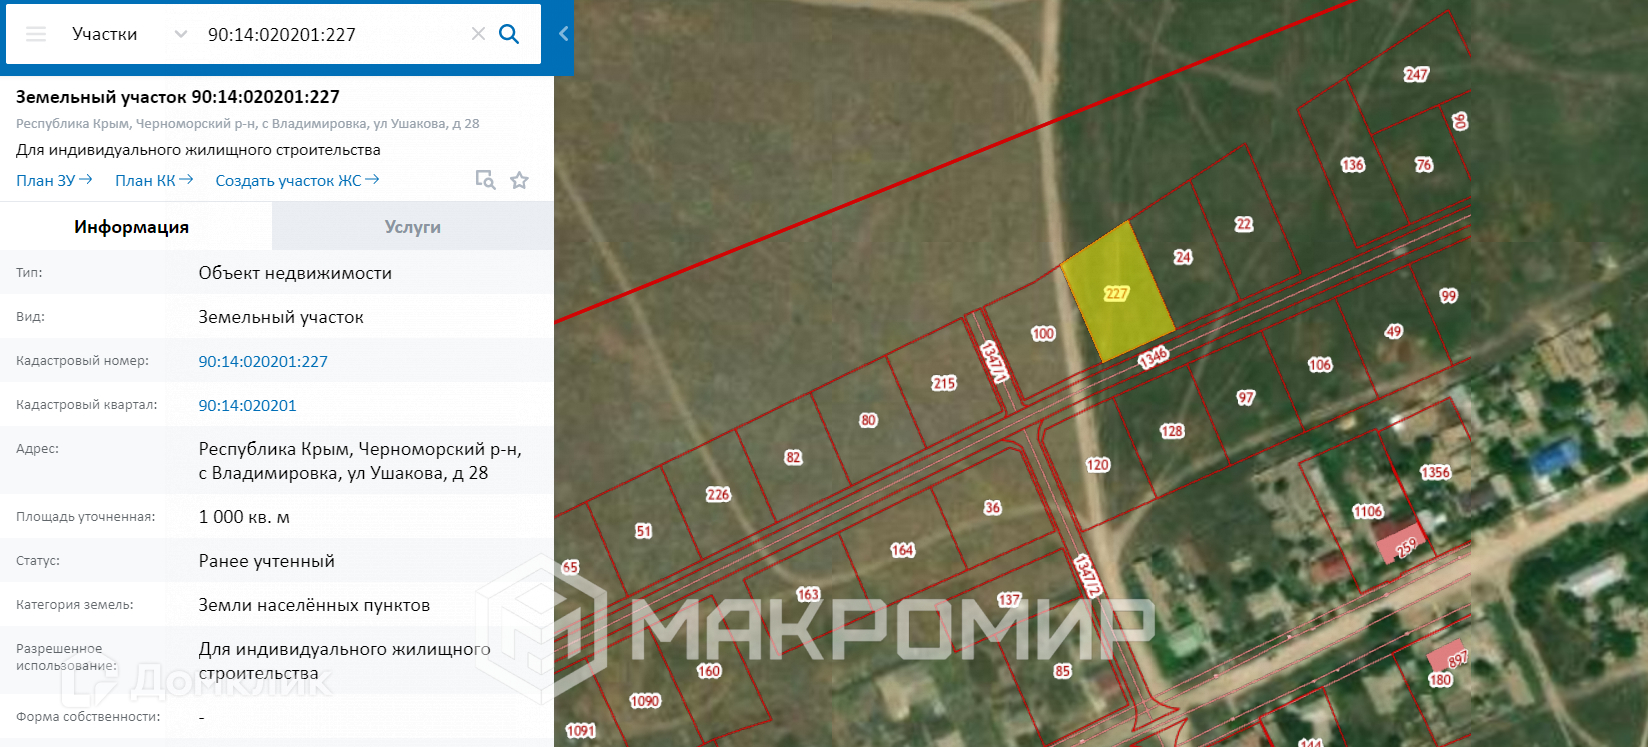This screenshot has height=747, width=1648.
Task: Open the План КК link
Action: tap(154, 180)
